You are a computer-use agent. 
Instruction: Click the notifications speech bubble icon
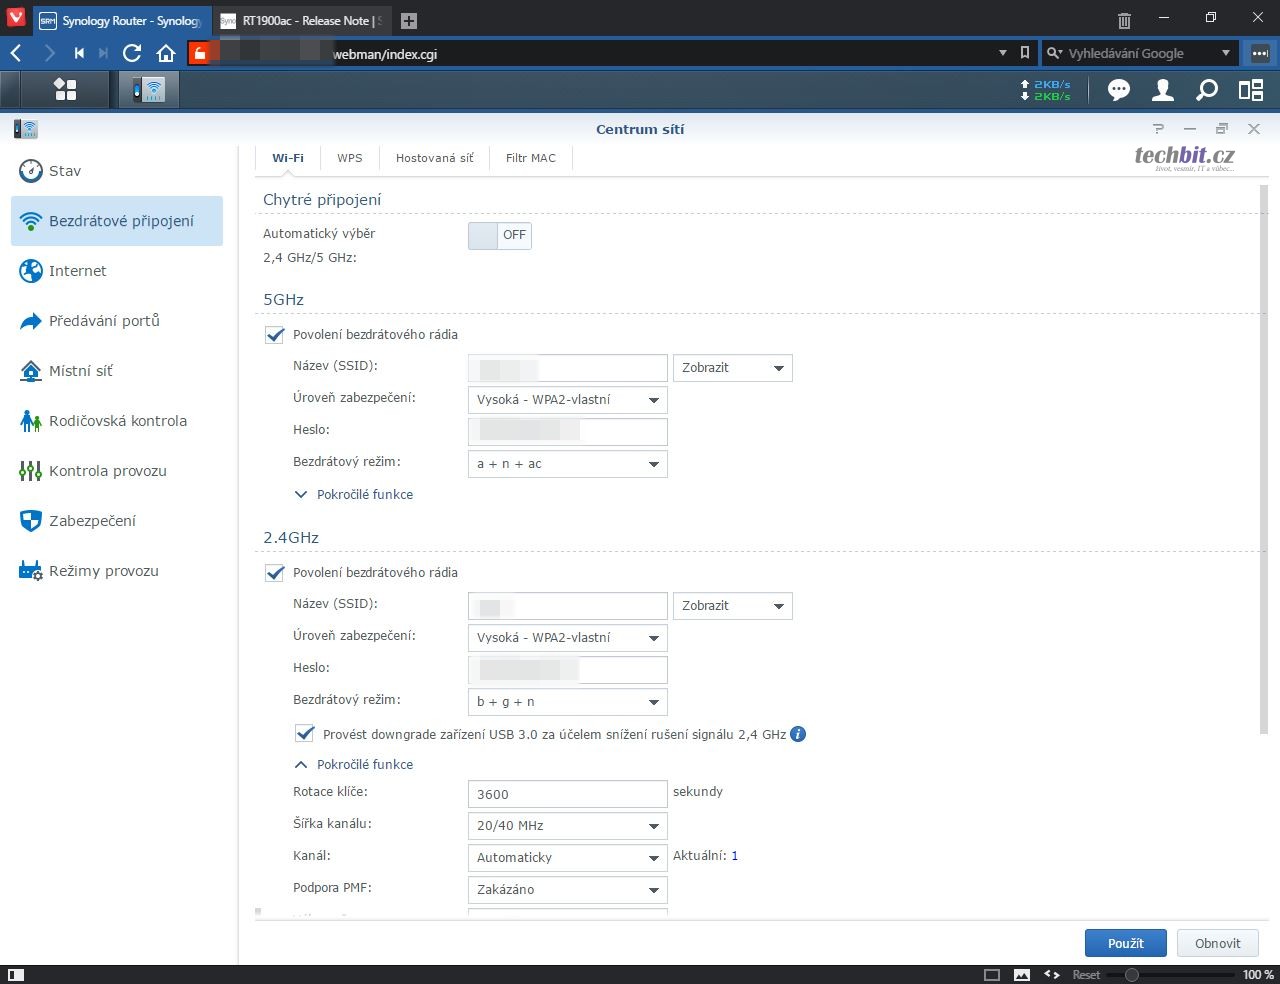(1118, 90)
